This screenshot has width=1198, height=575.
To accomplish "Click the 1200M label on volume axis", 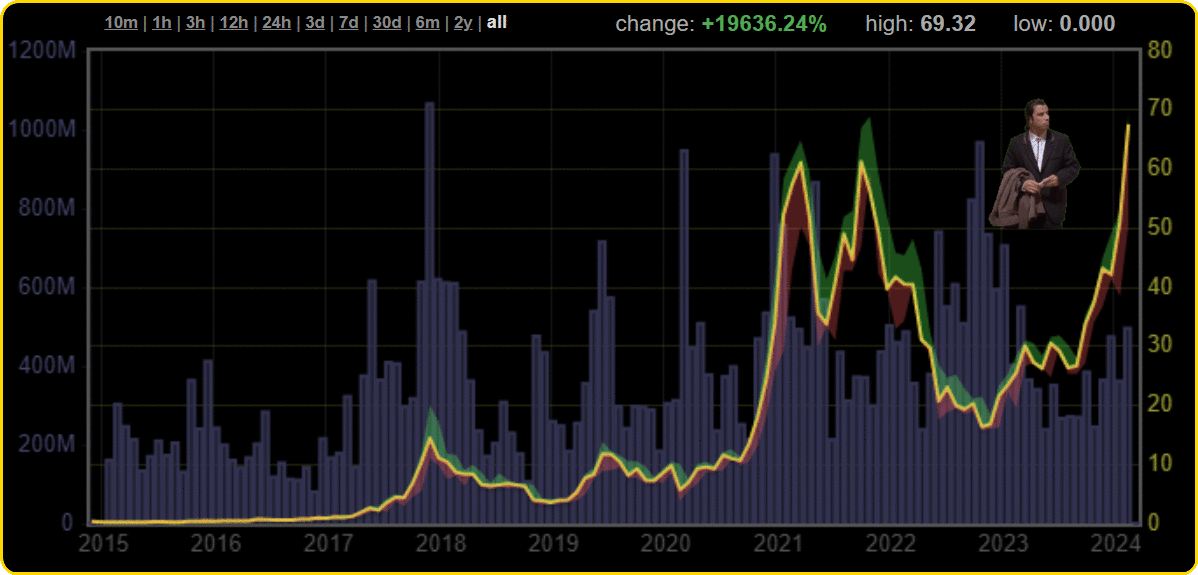I will [x=42, y=51].
